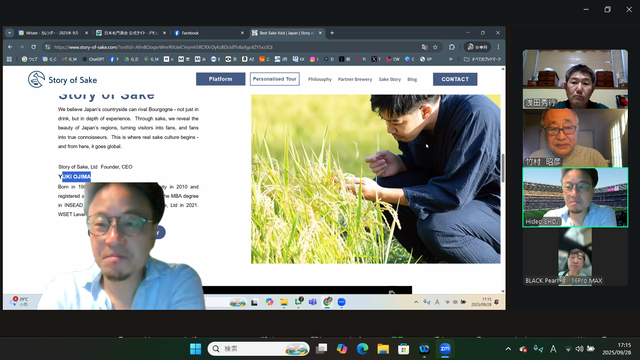Select 竹村 昭彦's video tile

(x=575, y=138)
